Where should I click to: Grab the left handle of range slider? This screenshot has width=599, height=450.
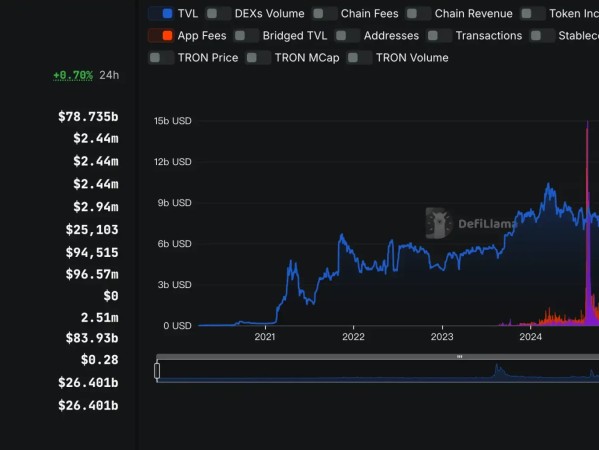tap(157, 371)
